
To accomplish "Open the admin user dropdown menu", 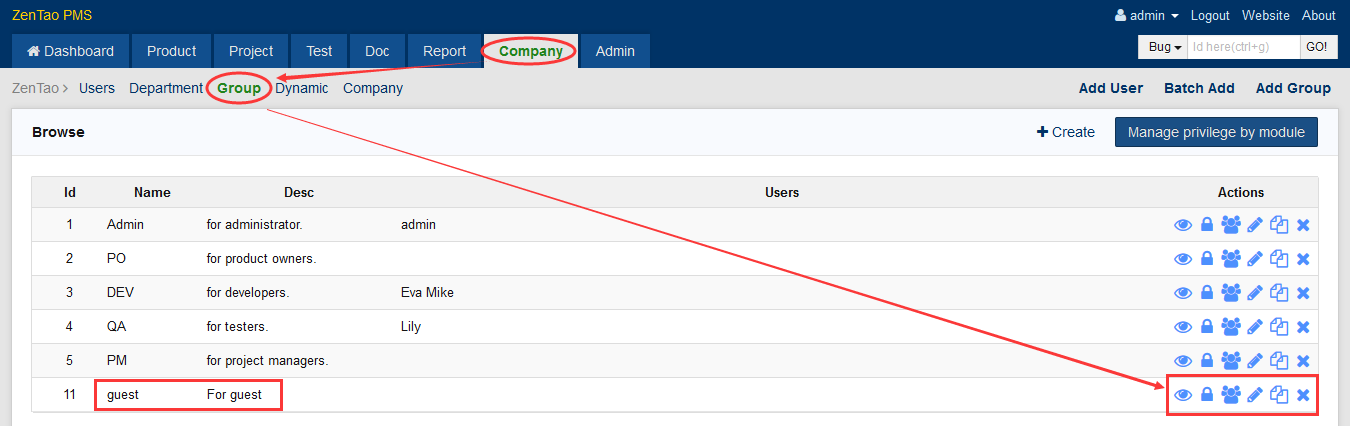I will click(1146, 16).
